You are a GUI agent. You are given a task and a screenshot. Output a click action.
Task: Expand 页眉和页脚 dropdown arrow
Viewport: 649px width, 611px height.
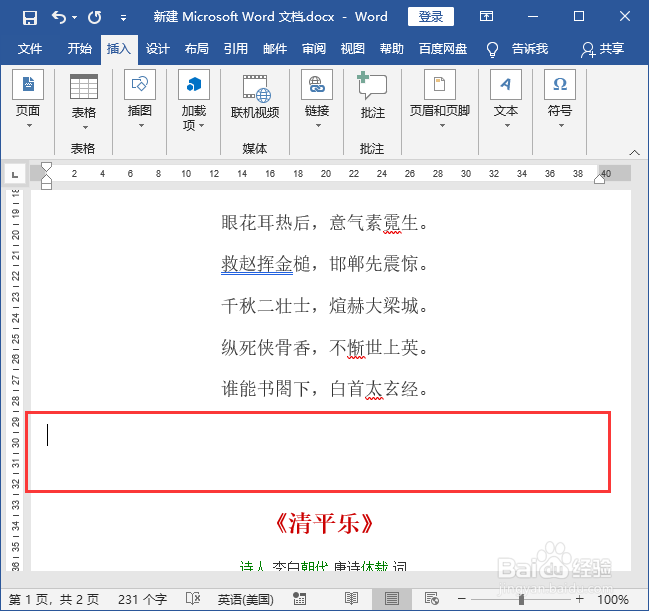442,125
